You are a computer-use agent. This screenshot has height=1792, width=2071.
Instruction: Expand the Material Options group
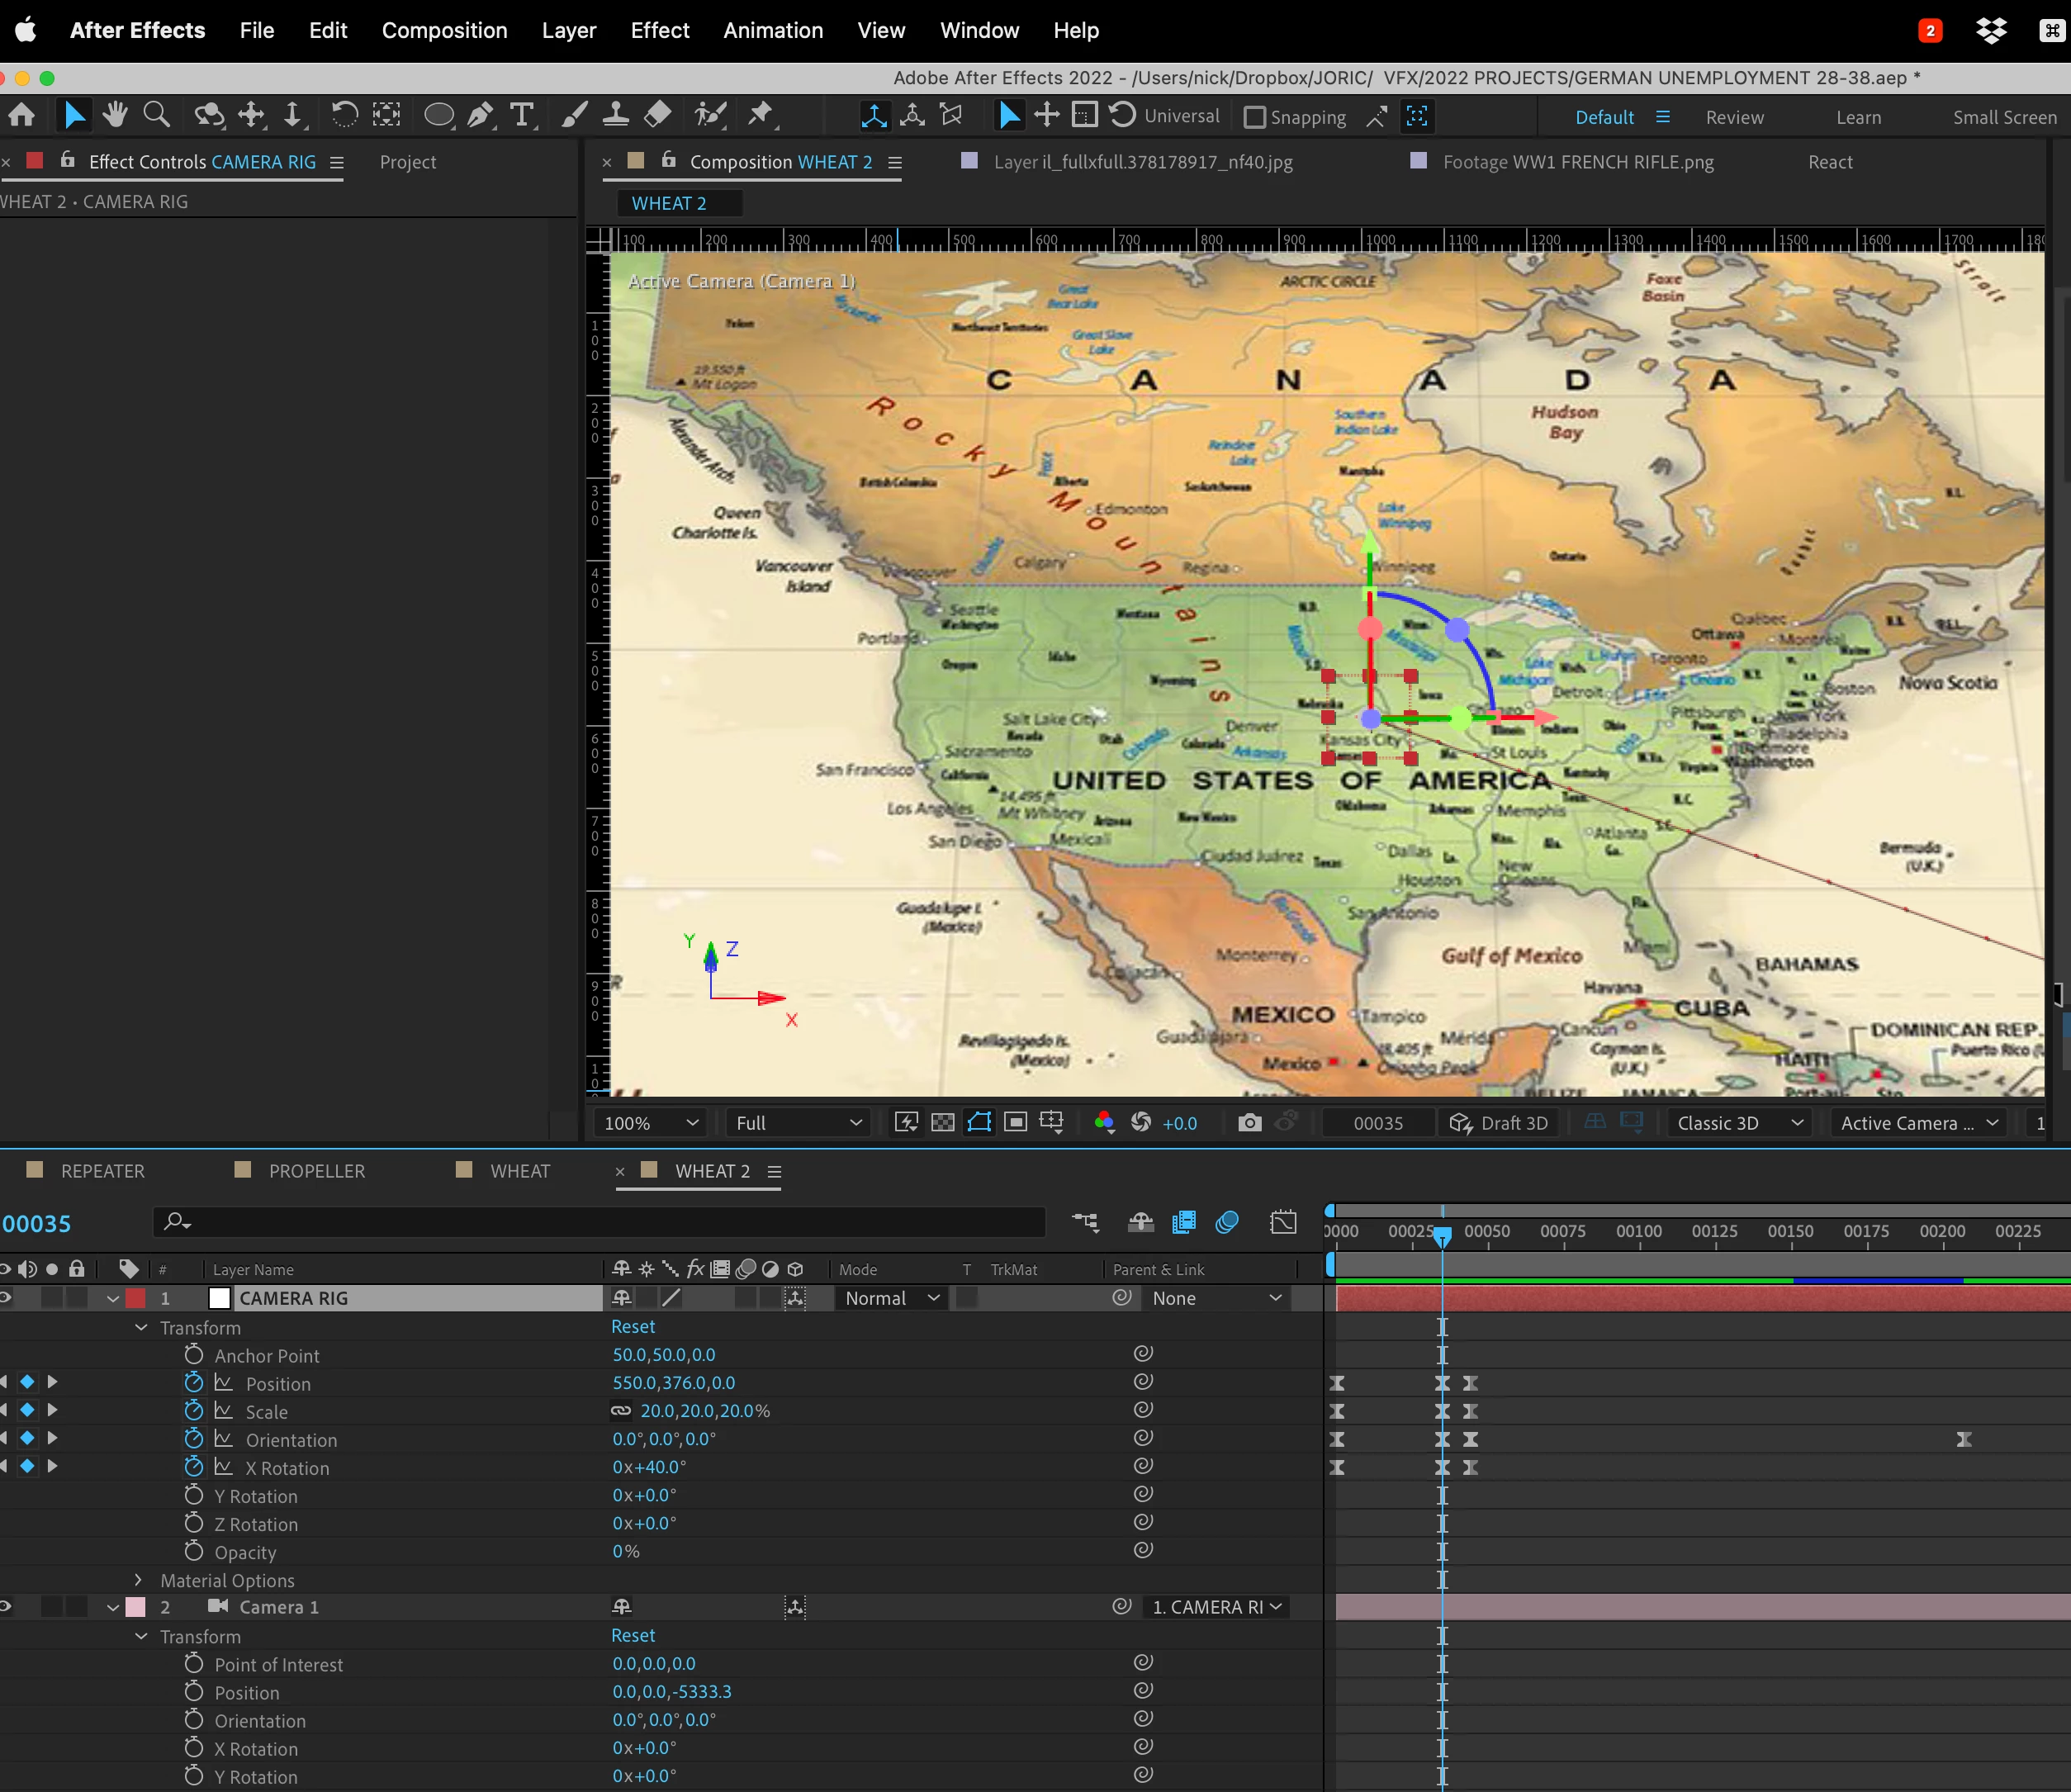click(139, 1580)
